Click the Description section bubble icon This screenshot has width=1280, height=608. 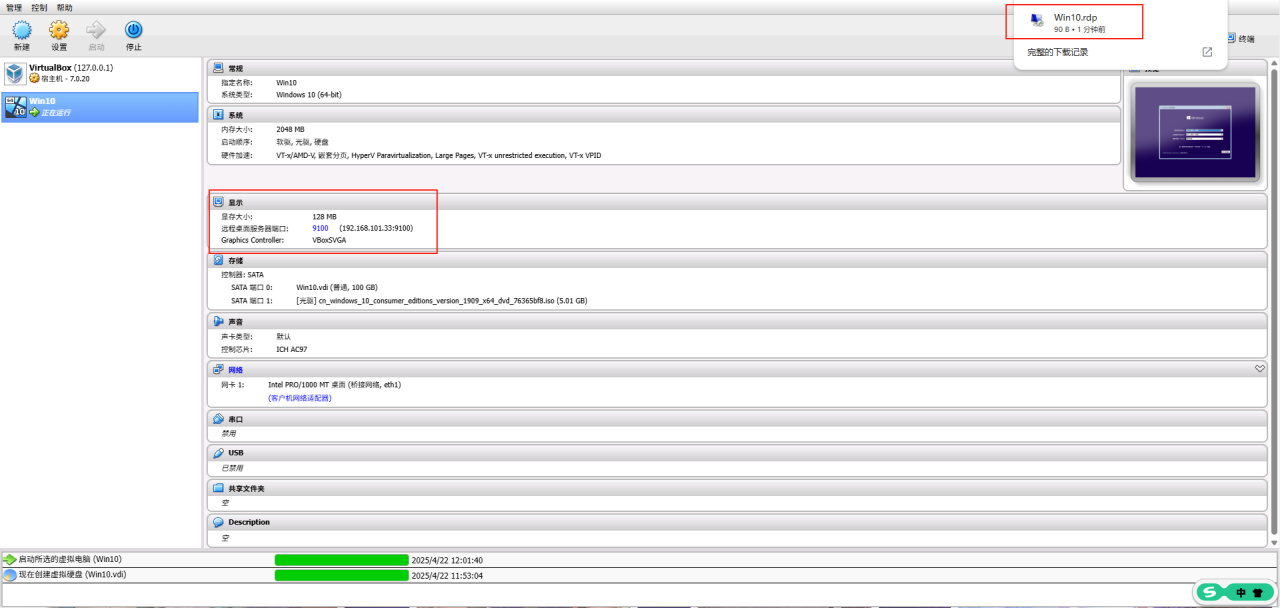[x=218, y=522]
